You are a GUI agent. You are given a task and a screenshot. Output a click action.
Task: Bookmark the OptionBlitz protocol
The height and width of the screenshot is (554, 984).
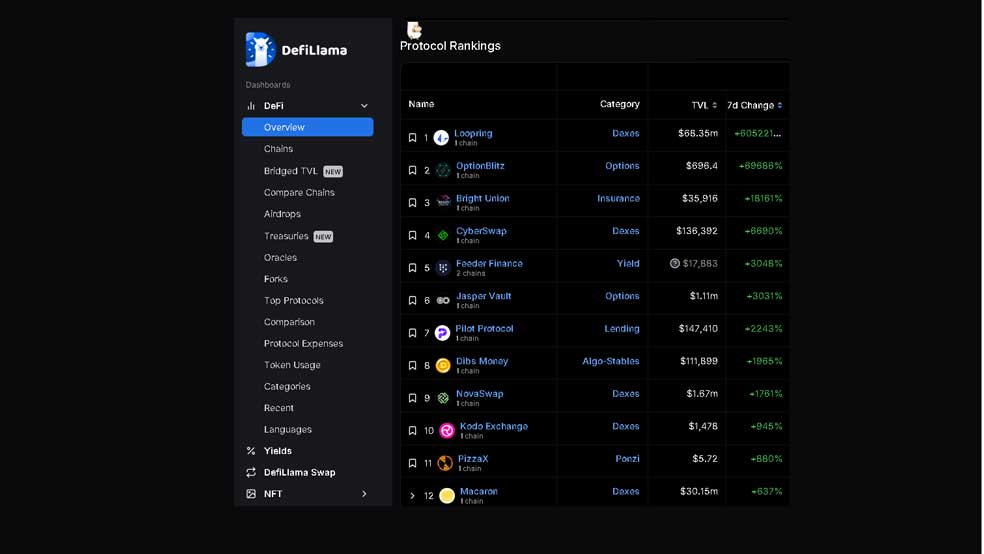click(412, 170)
